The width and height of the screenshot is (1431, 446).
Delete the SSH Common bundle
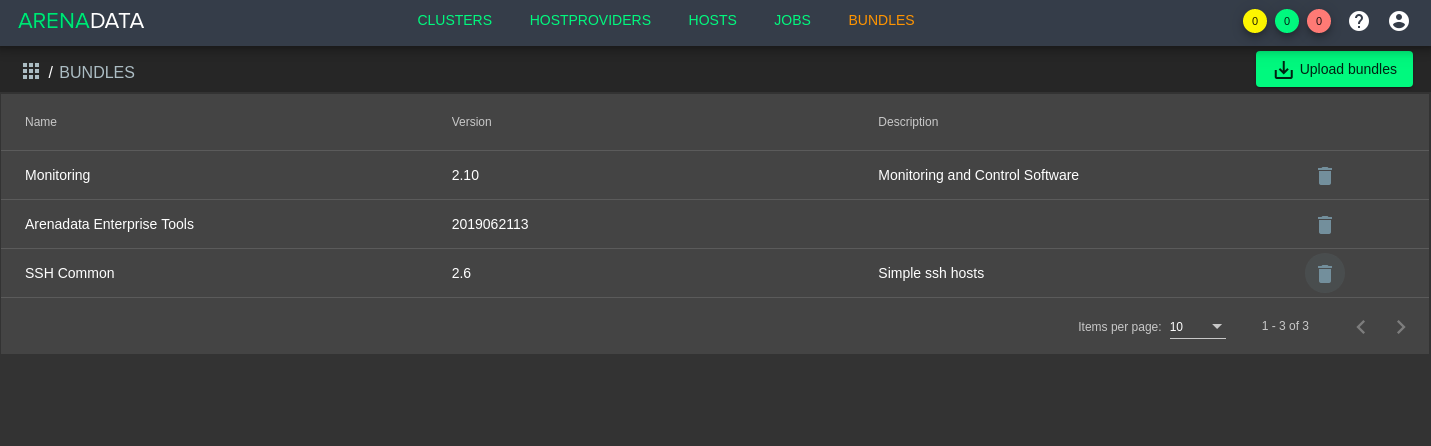[1325, 273]
